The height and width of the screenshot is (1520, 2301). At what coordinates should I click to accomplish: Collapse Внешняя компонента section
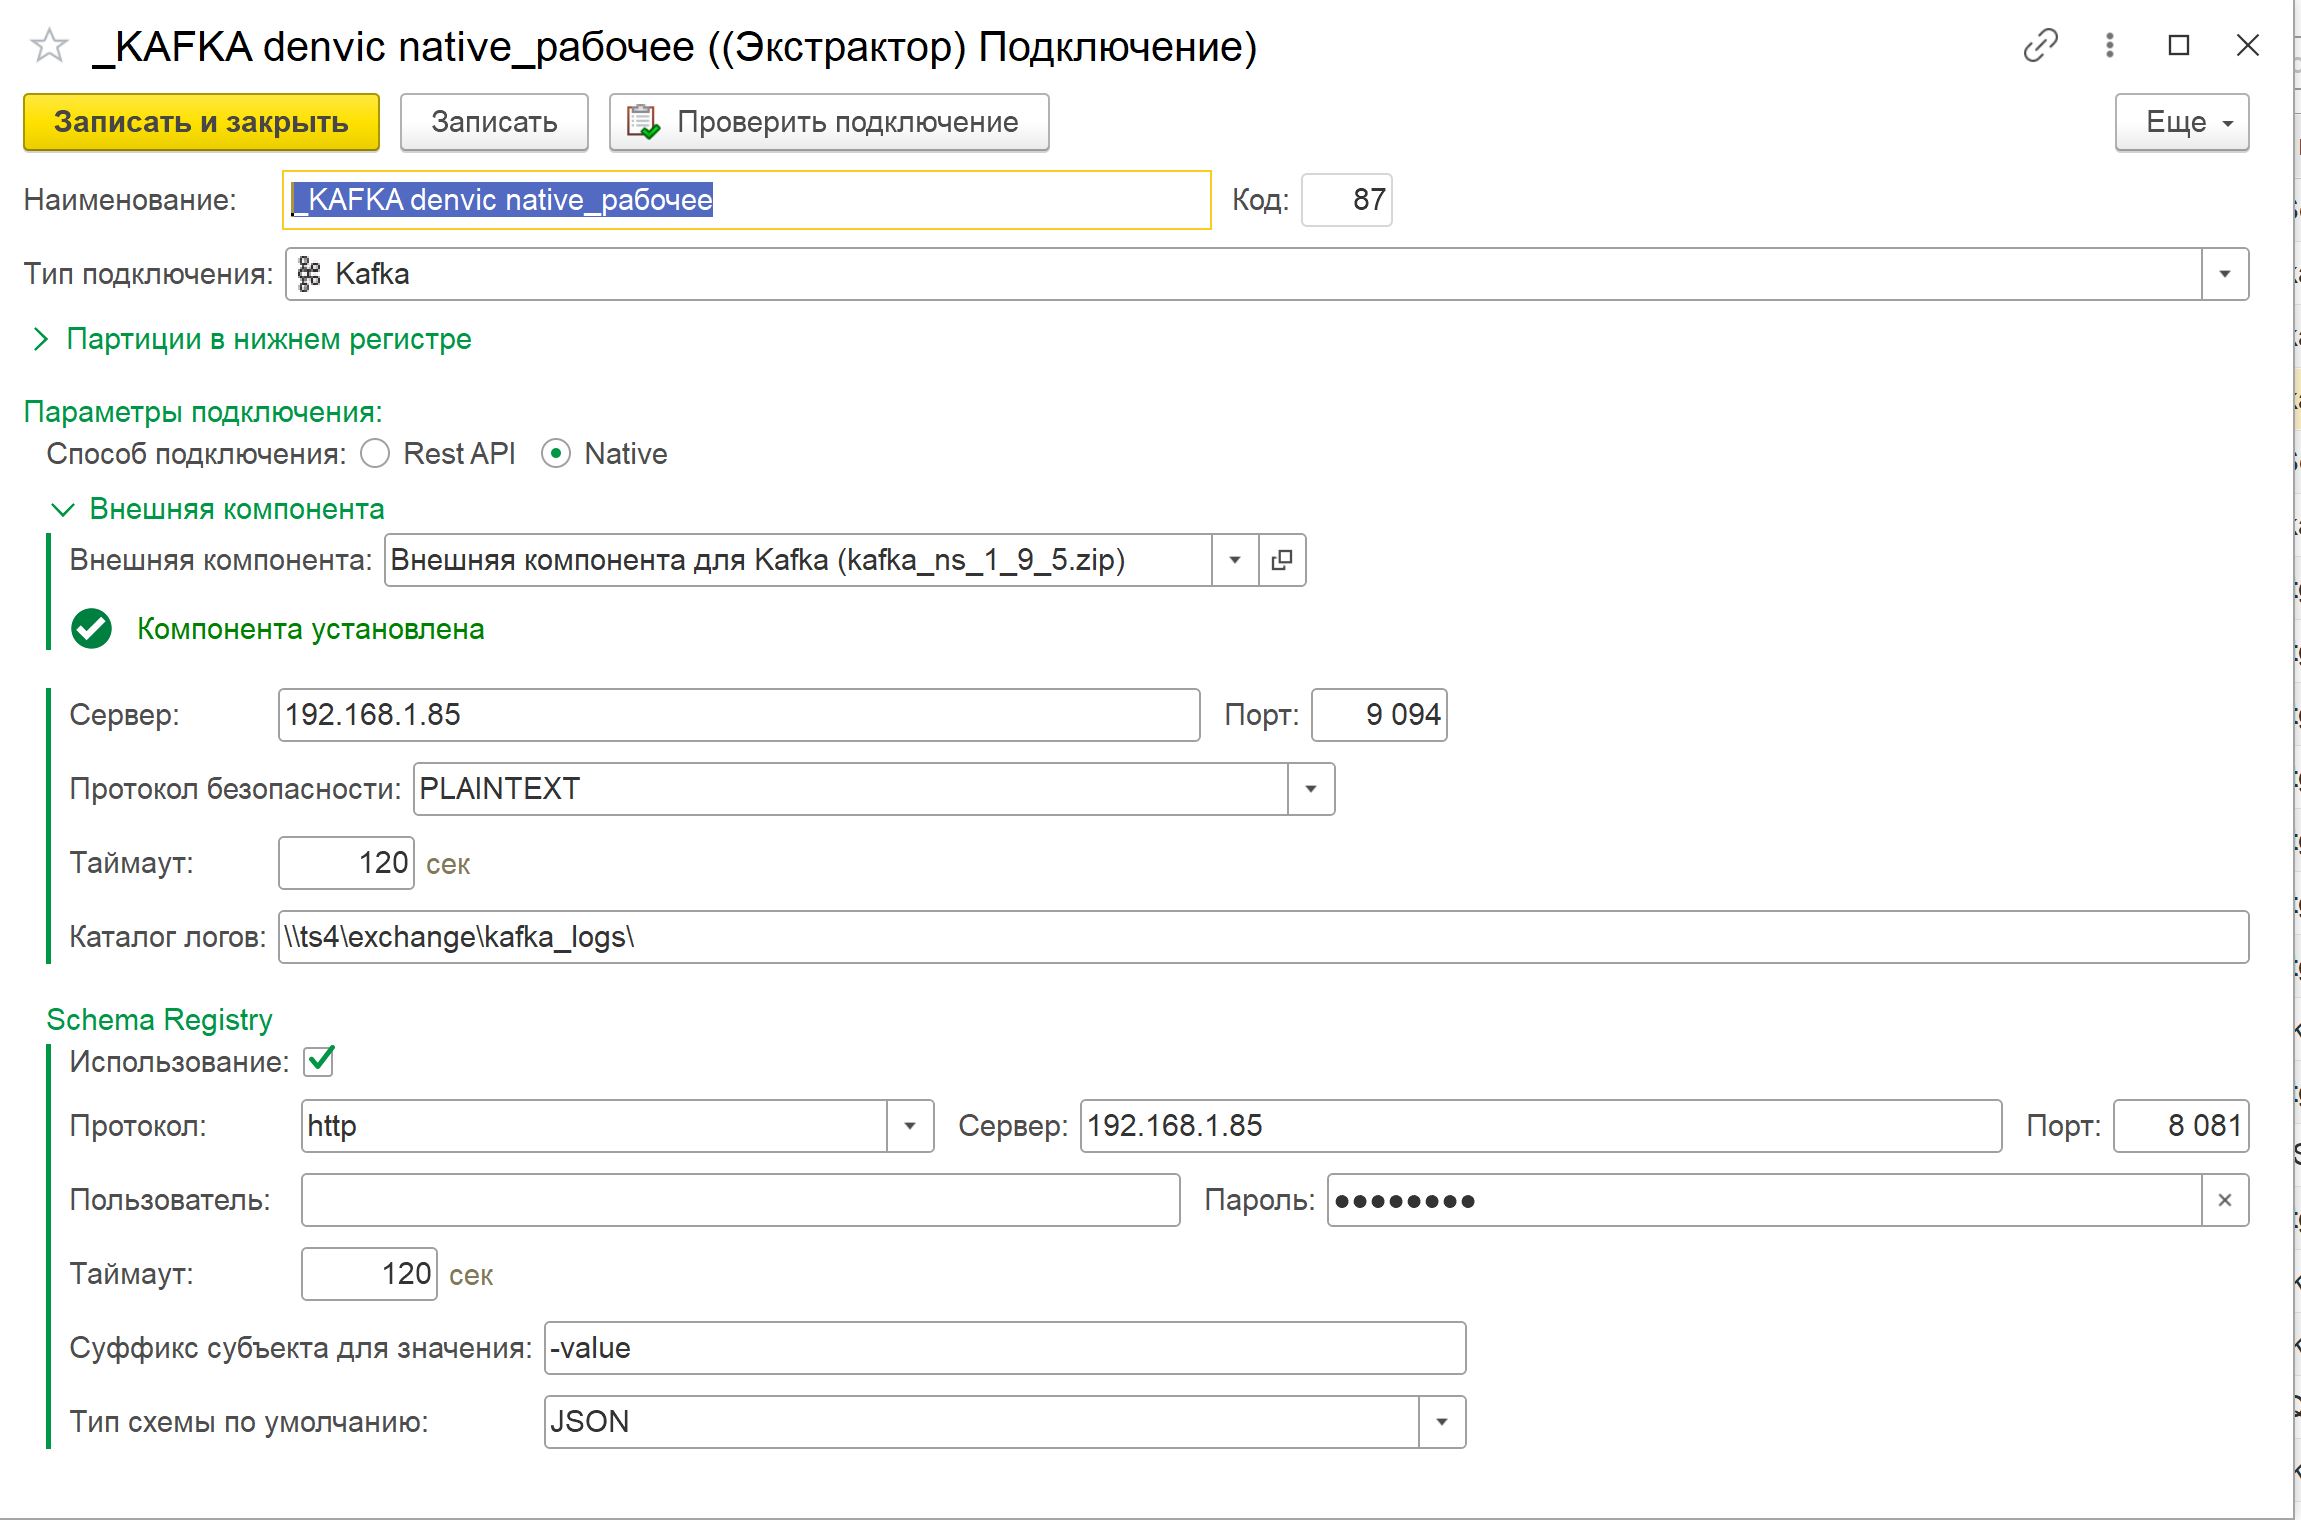[218, 509]
